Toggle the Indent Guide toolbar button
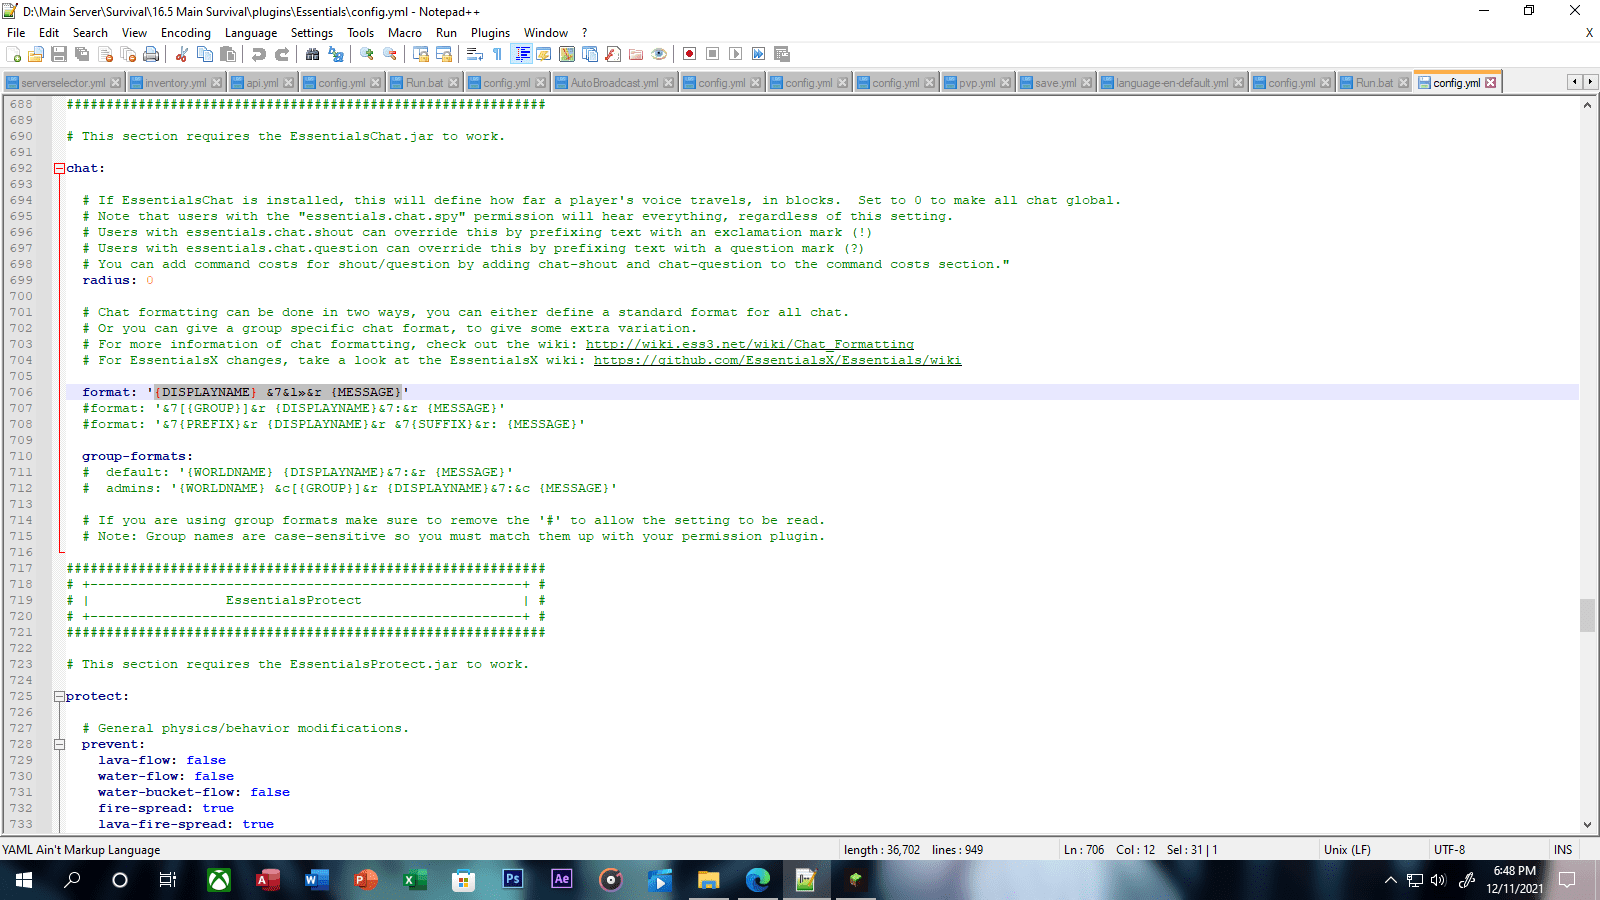Screen dimensions: 1600x900 pyautogui.click(x=521, y=54)
